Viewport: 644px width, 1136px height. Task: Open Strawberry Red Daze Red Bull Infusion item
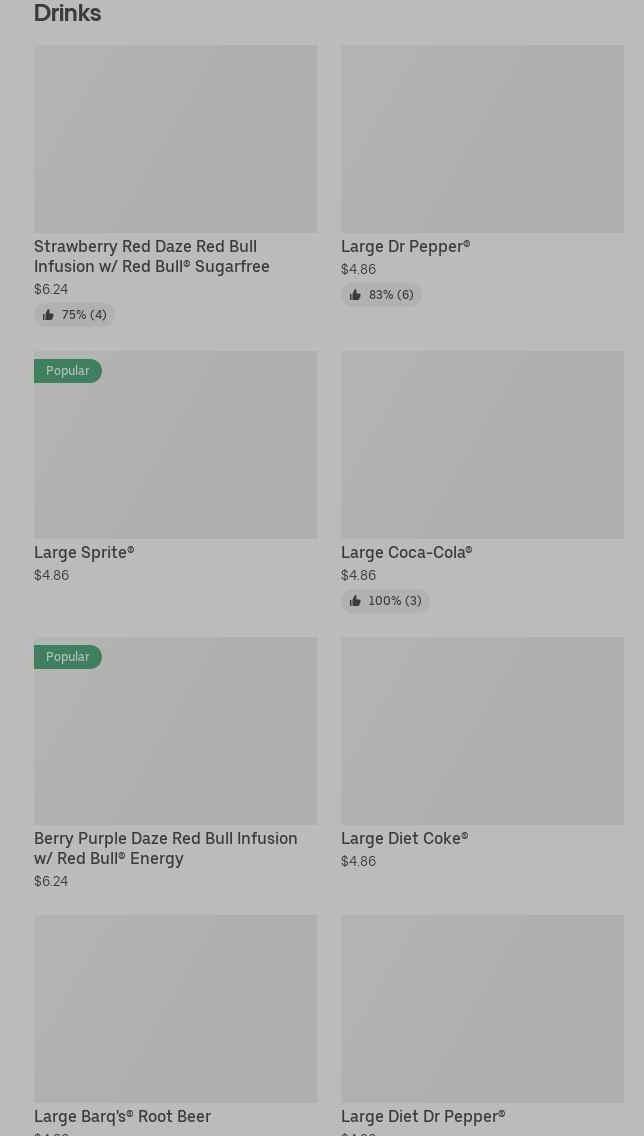[x=152, y=256]
